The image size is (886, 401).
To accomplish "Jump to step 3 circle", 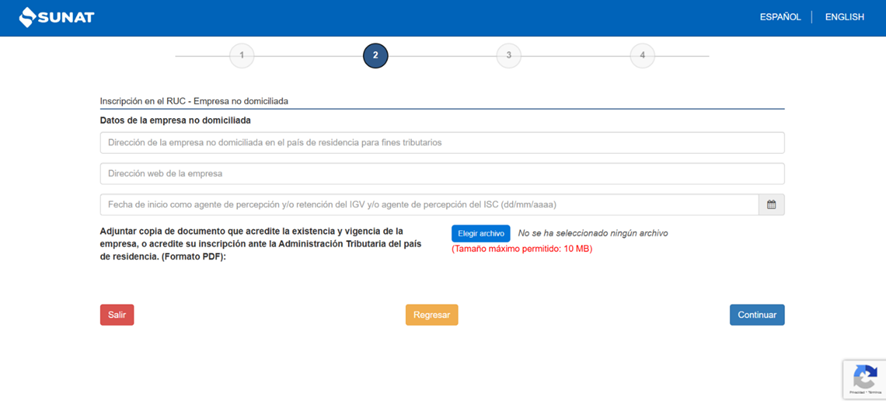I will point(508,55).
